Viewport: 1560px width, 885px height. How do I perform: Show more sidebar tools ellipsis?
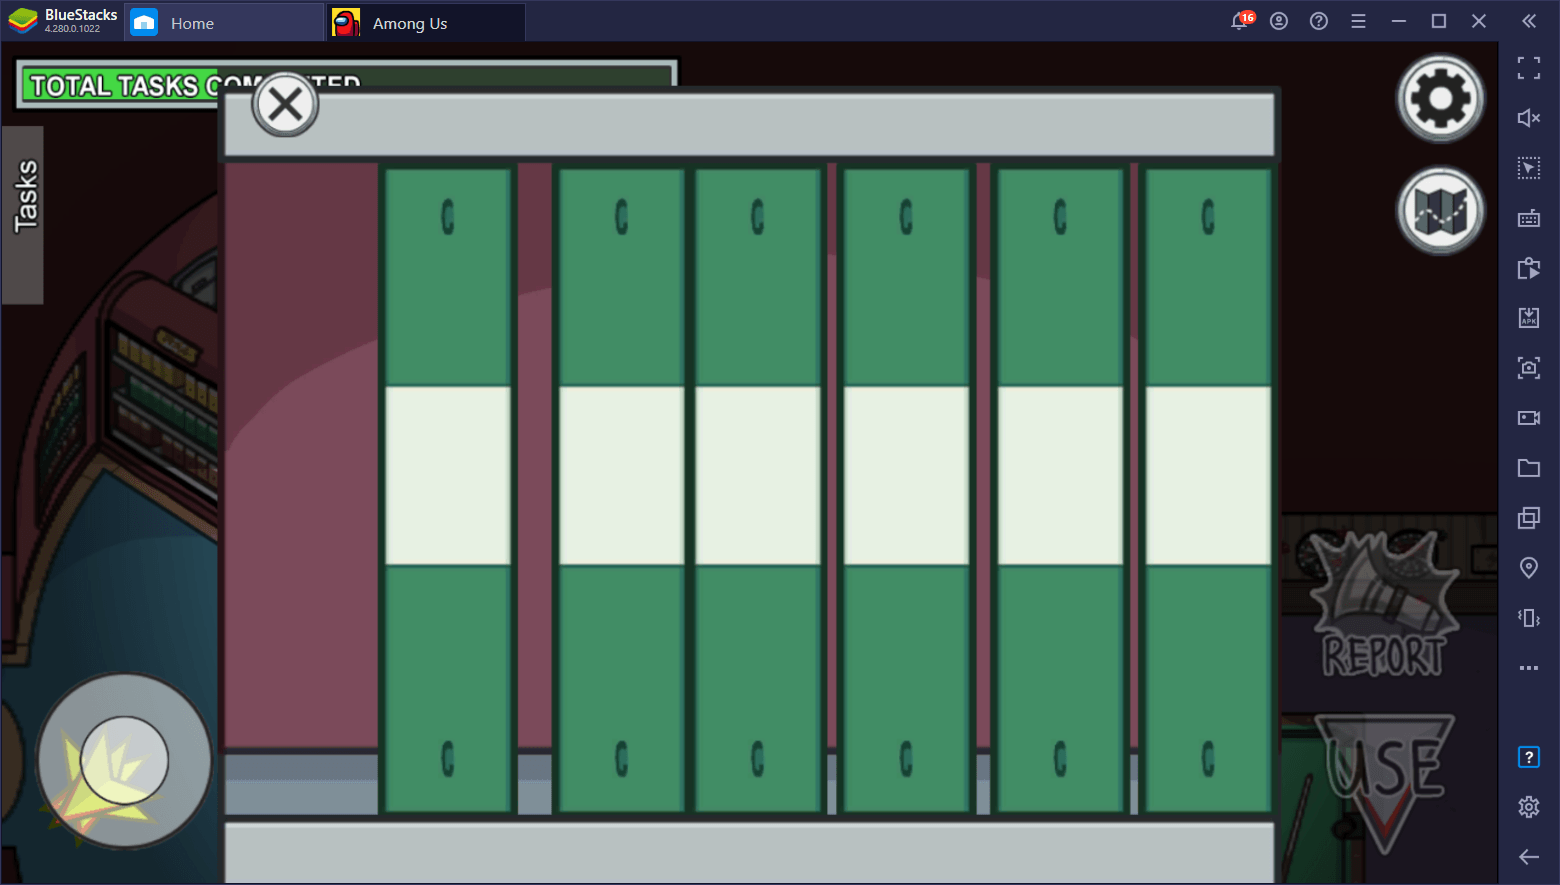[1529, 668]
